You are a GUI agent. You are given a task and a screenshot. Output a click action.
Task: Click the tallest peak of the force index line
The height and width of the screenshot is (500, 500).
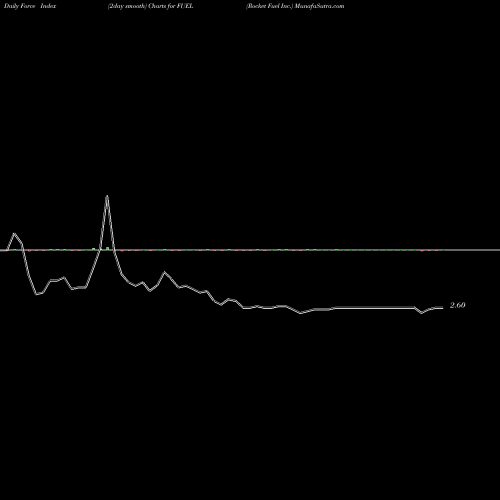[107, 197]
